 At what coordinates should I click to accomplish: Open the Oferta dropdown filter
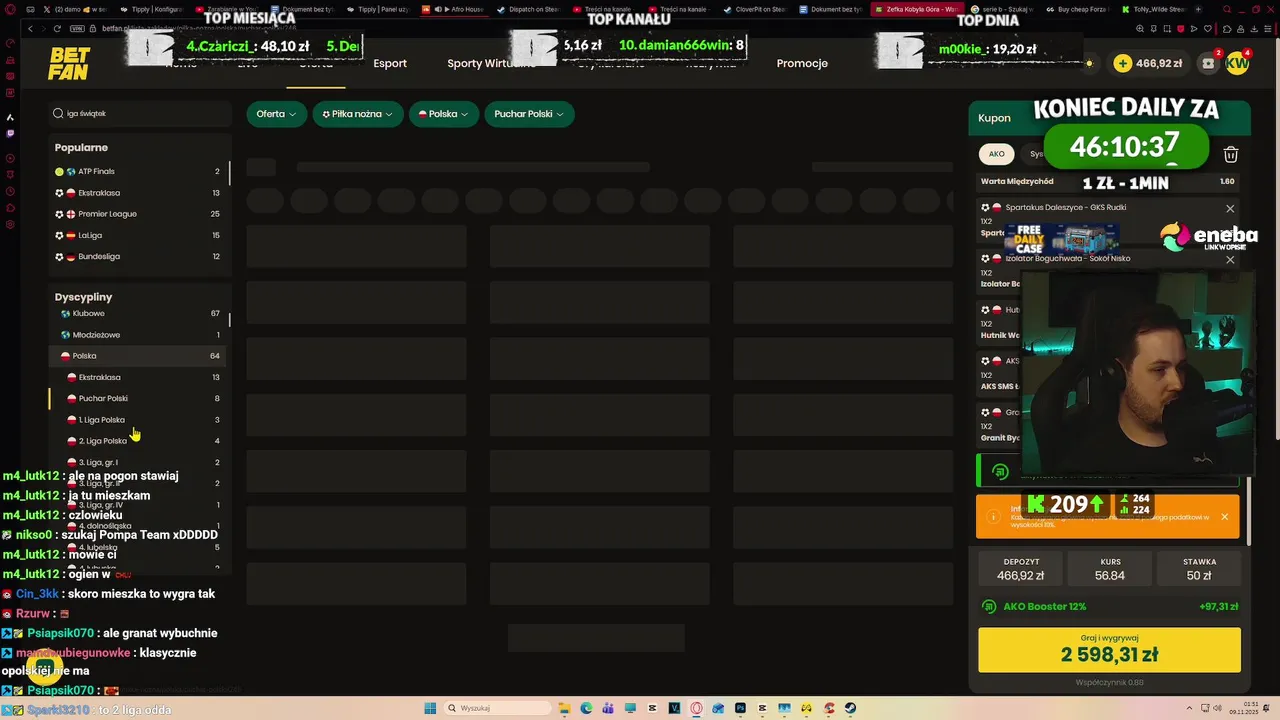(x=276, y=114)
